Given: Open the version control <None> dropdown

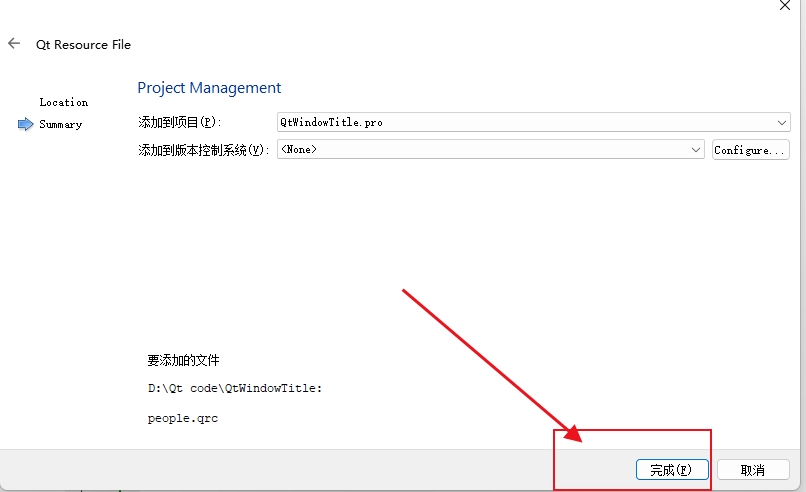Looking at the screenshot, I should [x=490, y=150].
